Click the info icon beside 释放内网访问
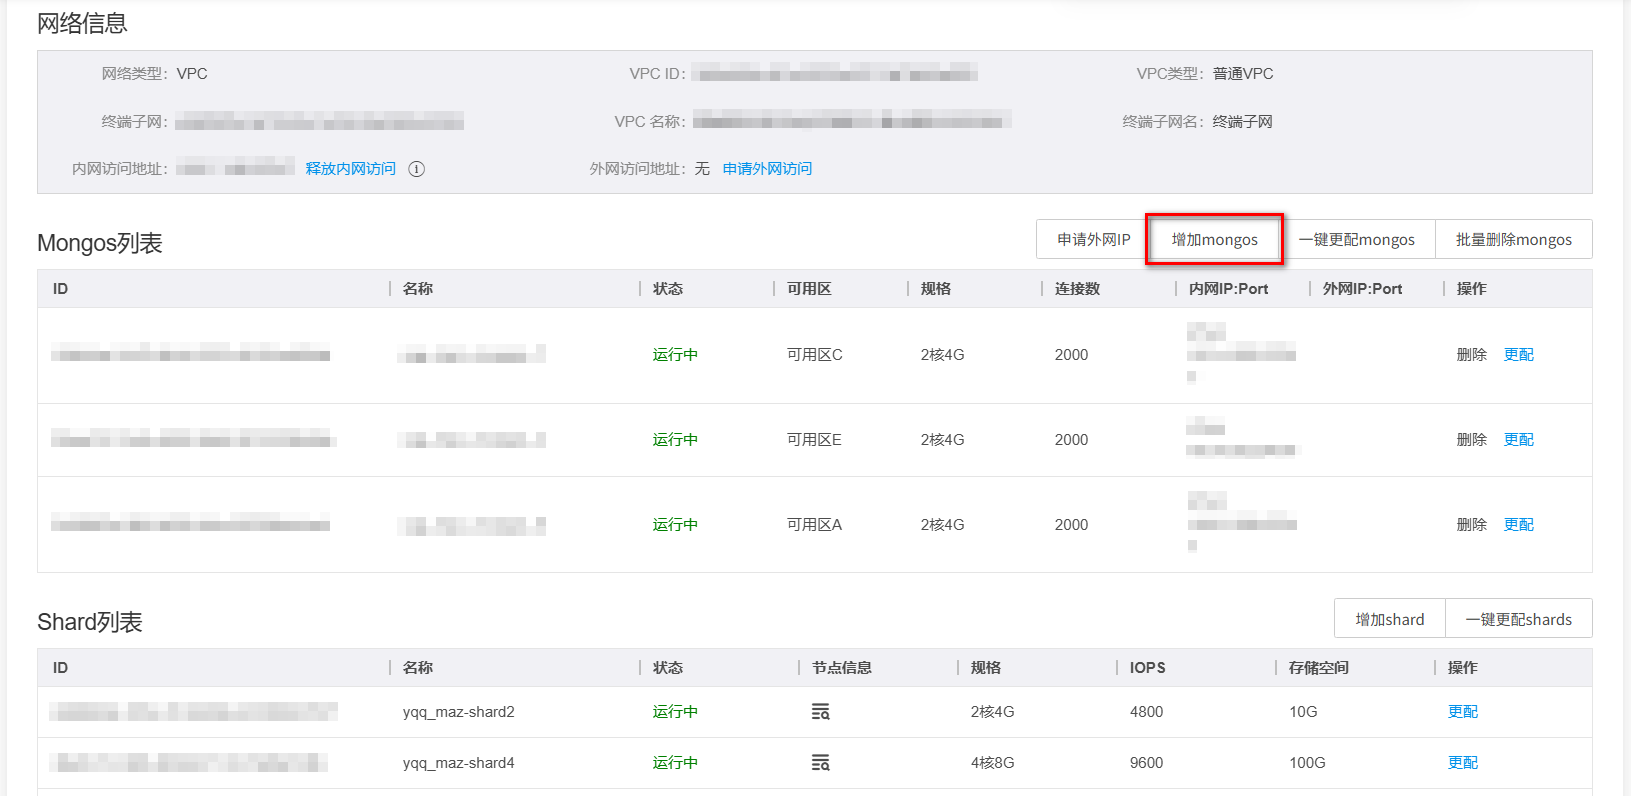 (x=417, y=169)
